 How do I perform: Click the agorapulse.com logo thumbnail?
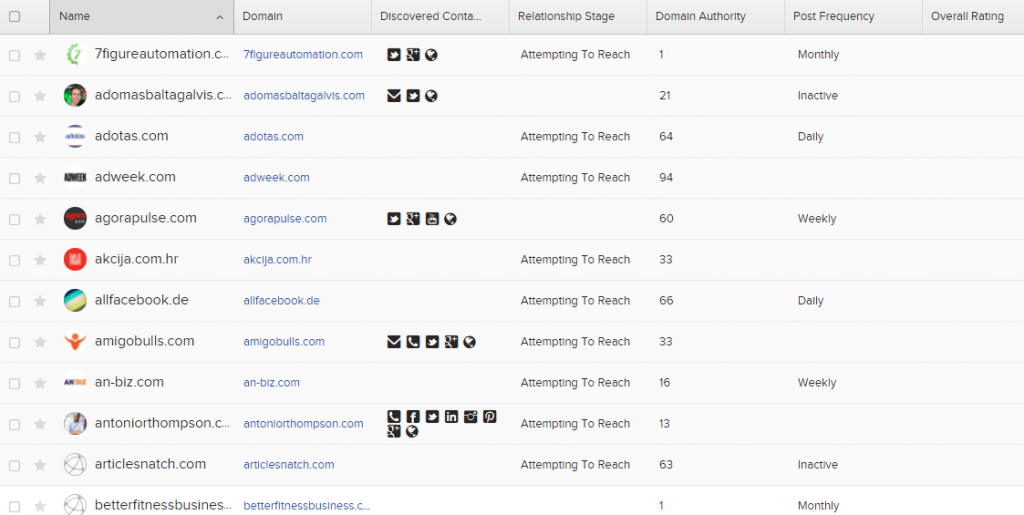click(75, 218)
